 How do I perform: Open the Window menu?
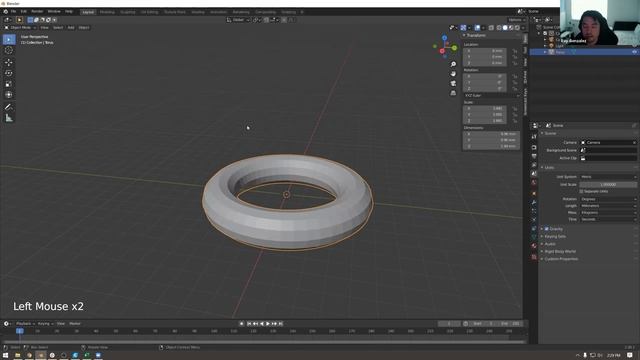pos(54,11)
